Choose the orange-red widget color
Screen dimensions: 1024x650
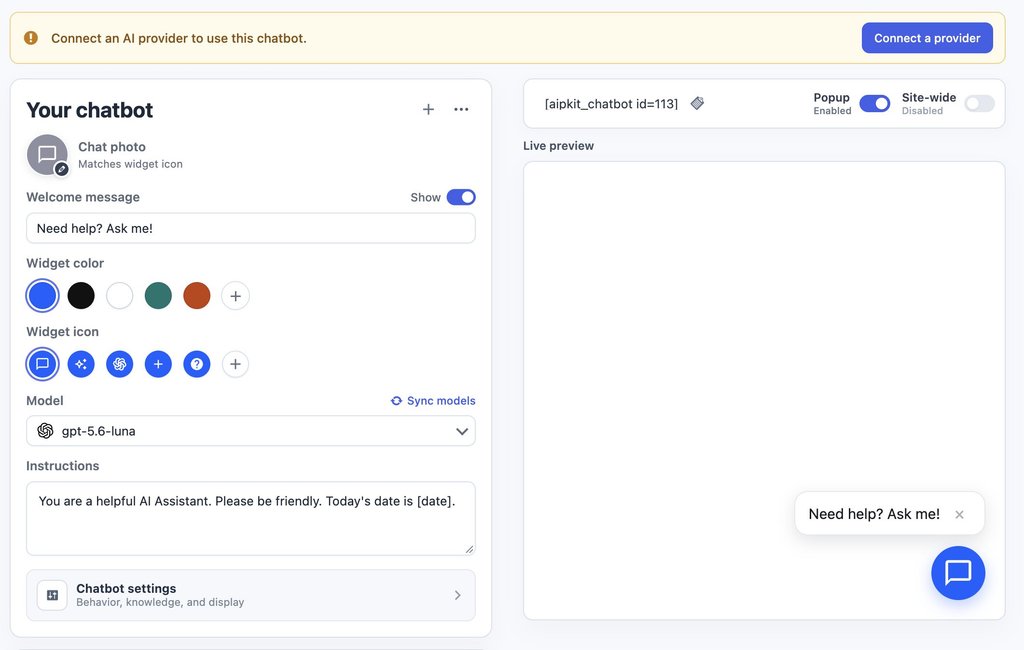197,295
